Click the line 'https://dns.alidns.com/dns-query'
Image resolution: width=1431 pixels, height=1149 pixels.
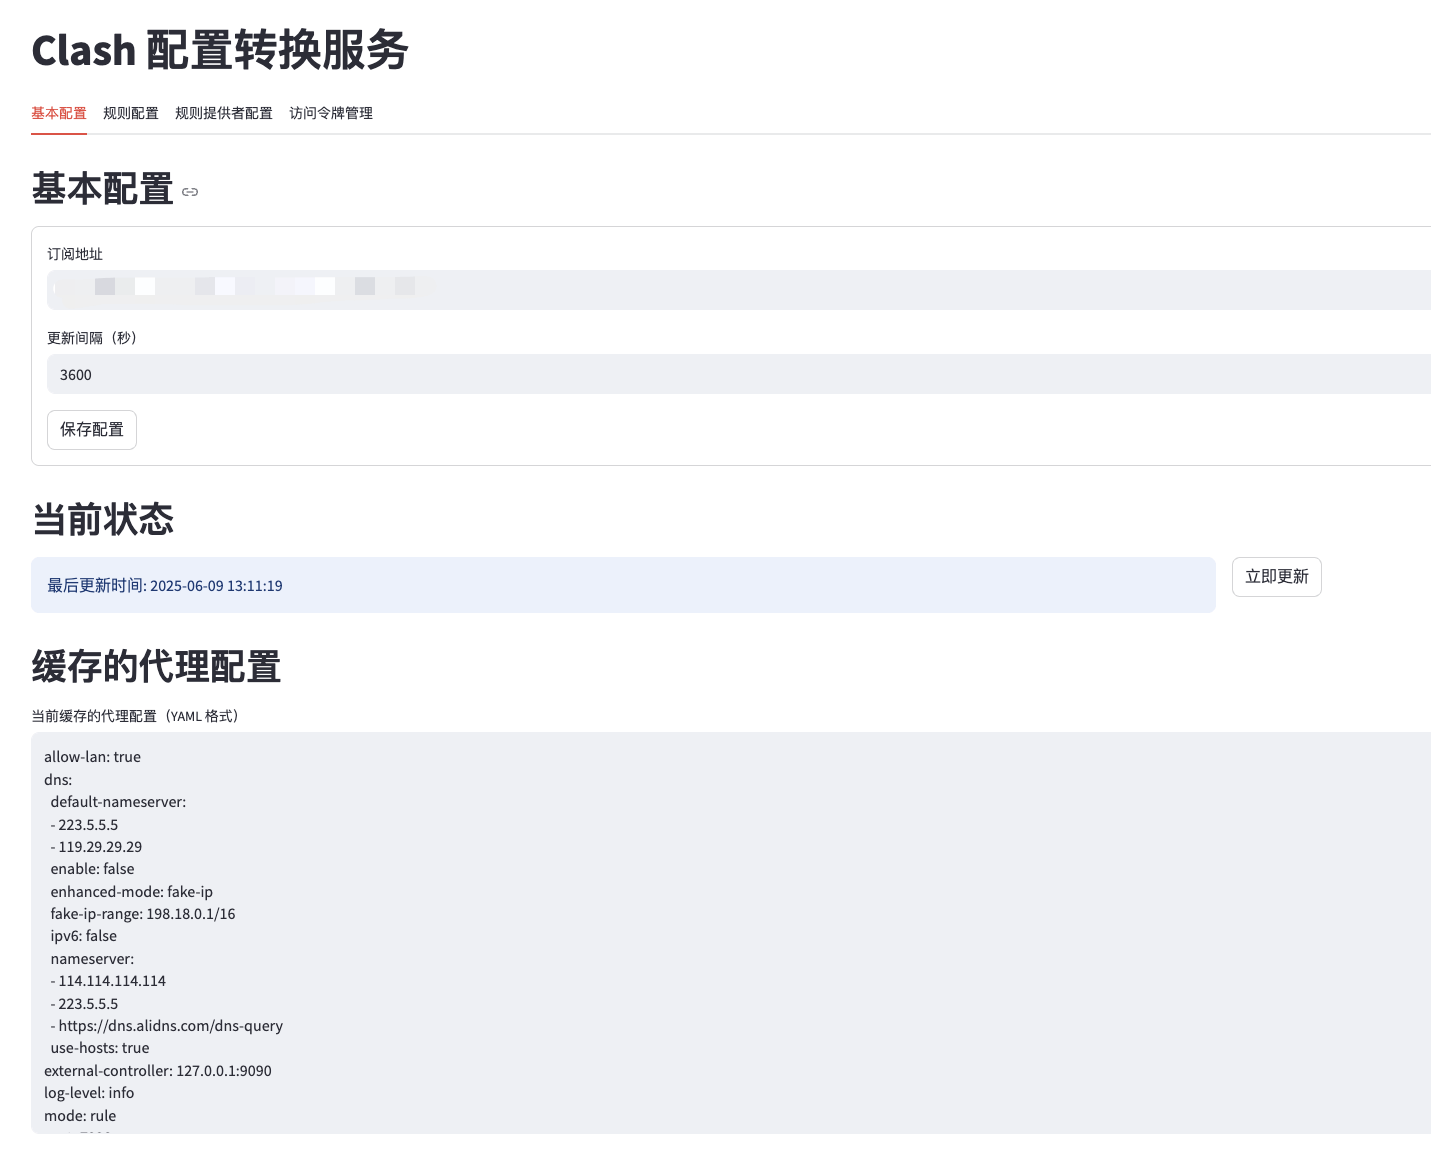[x=170, y=1026]
